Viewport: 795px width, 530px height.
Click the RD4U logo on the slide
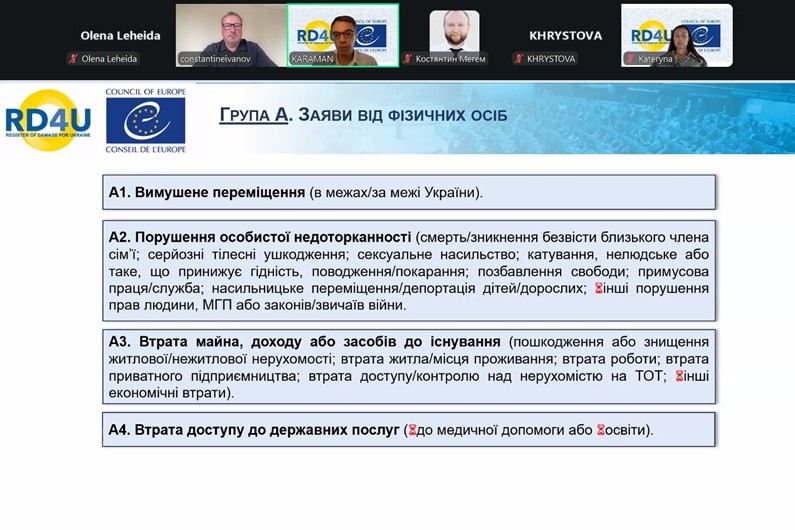48,120
